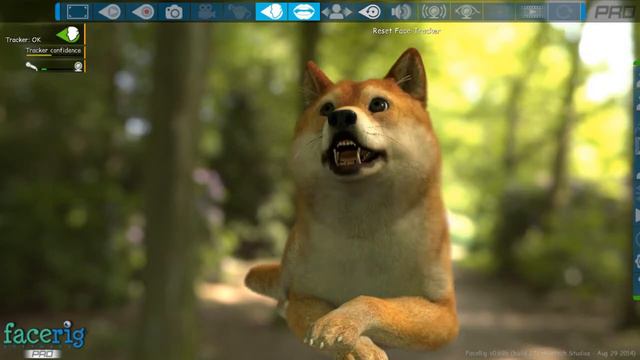The image size is (640, 360).
Task: Toggle the highlighted face tracking icon
Action: tap(271, 12)
